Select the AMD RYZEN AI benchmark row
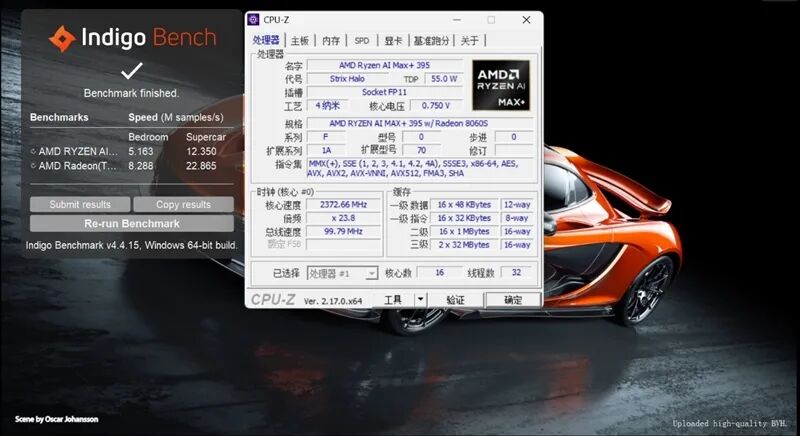The width and height of the screenshot is (800, 436). coord(132,151)
